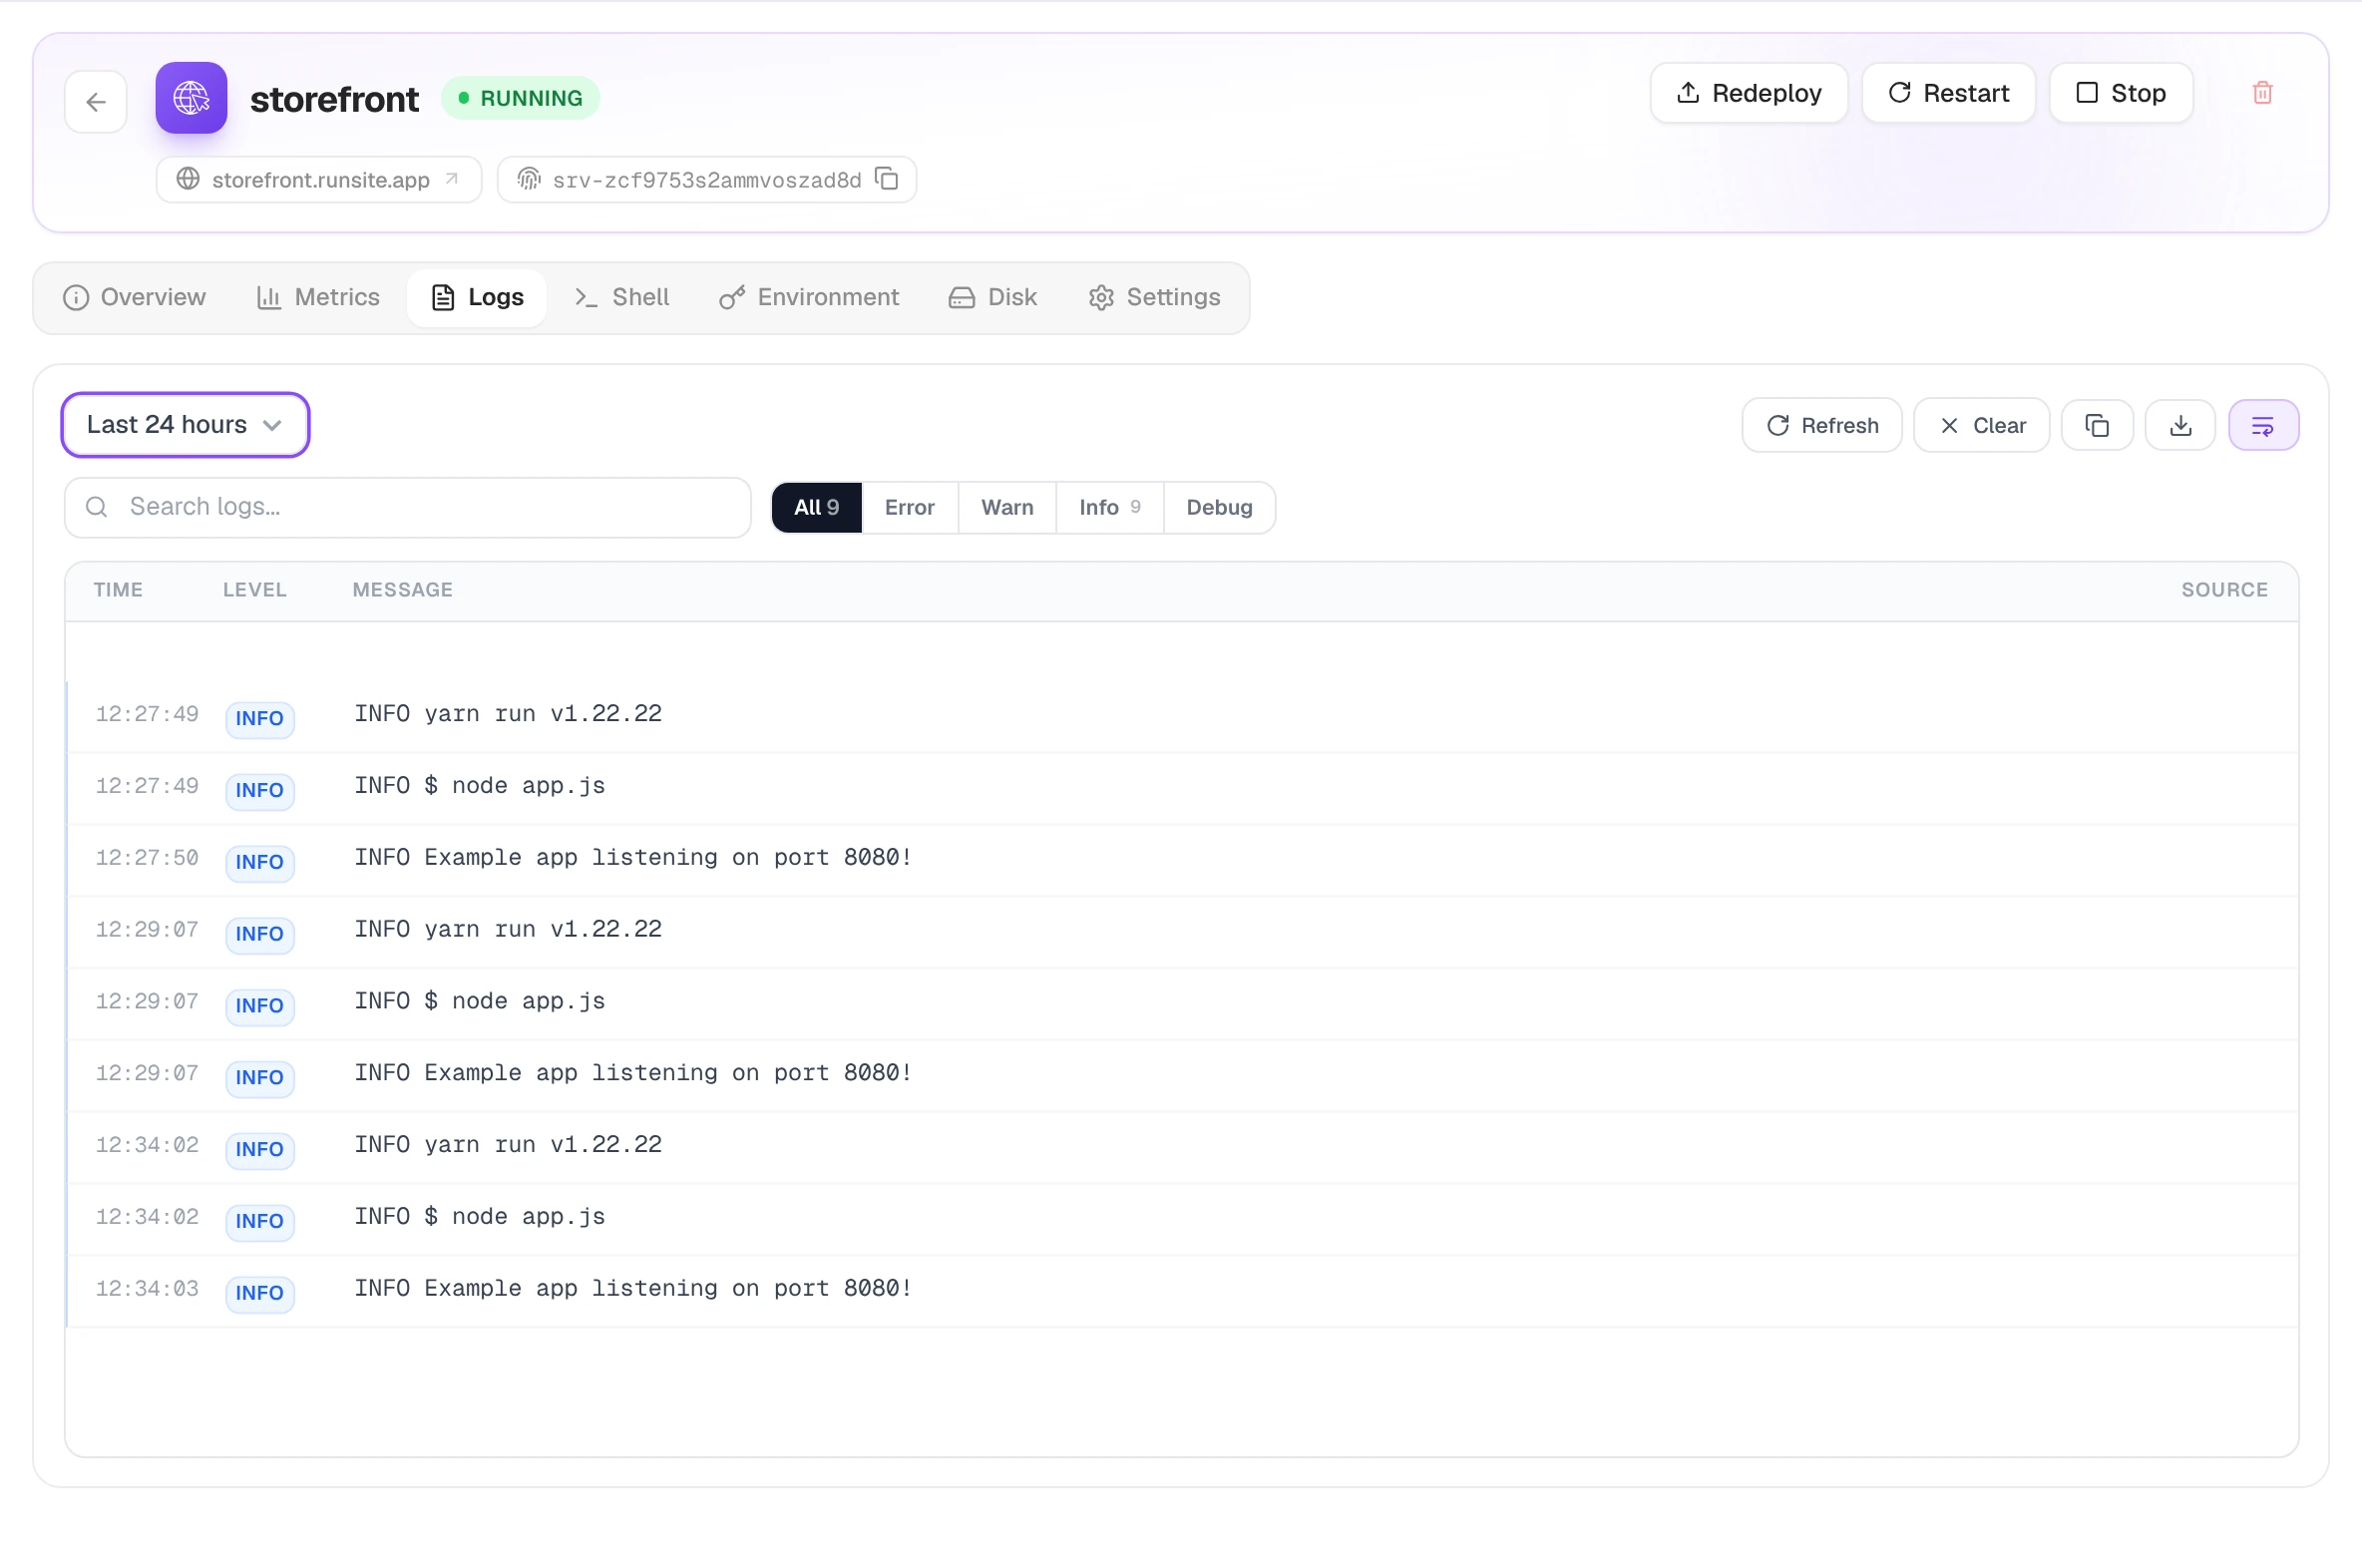Select the 12:27:50 port 8080 log row
The height and width of the screenshot is (1568, 2362).
(1182, 860)
